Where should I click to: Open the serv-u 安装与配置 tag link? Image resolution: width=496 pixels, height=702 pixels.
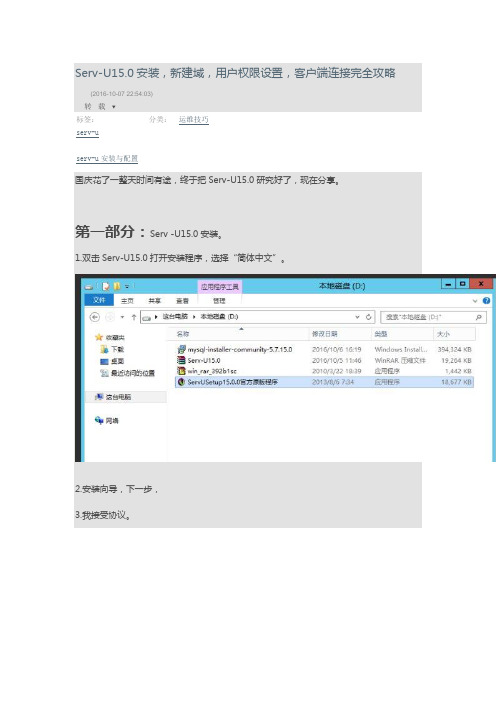click(107, 158)
